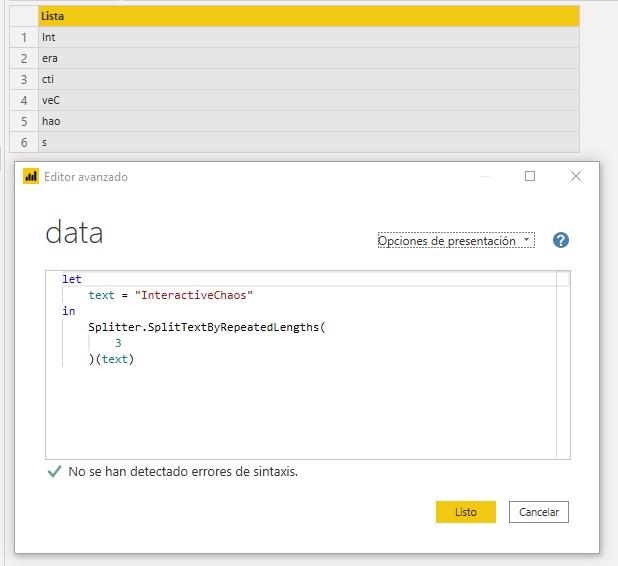This screenshot has width=618, height=566.
Task: Minimize the Editor avanzado dialog
Action: (x=485, y=177)
